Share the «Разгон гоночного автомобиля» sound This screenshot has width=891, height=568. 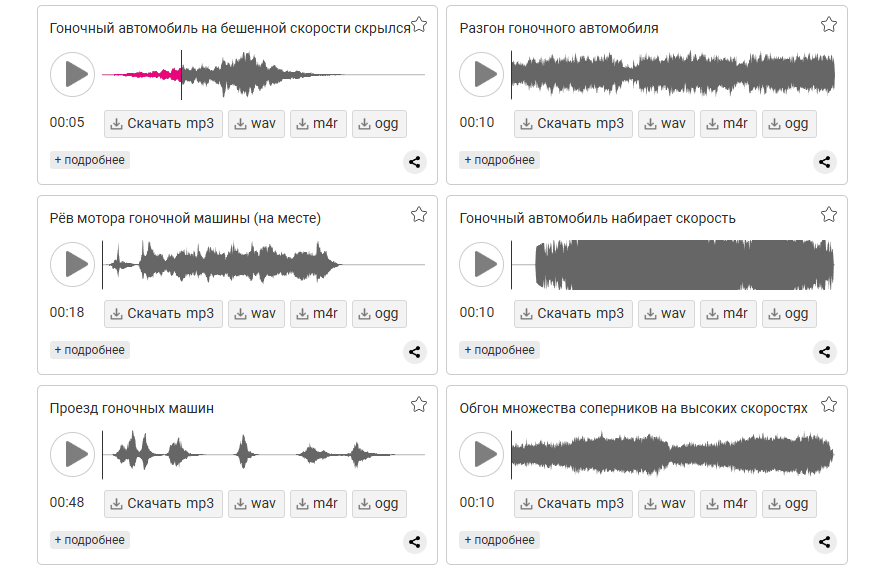click(824, 162)
